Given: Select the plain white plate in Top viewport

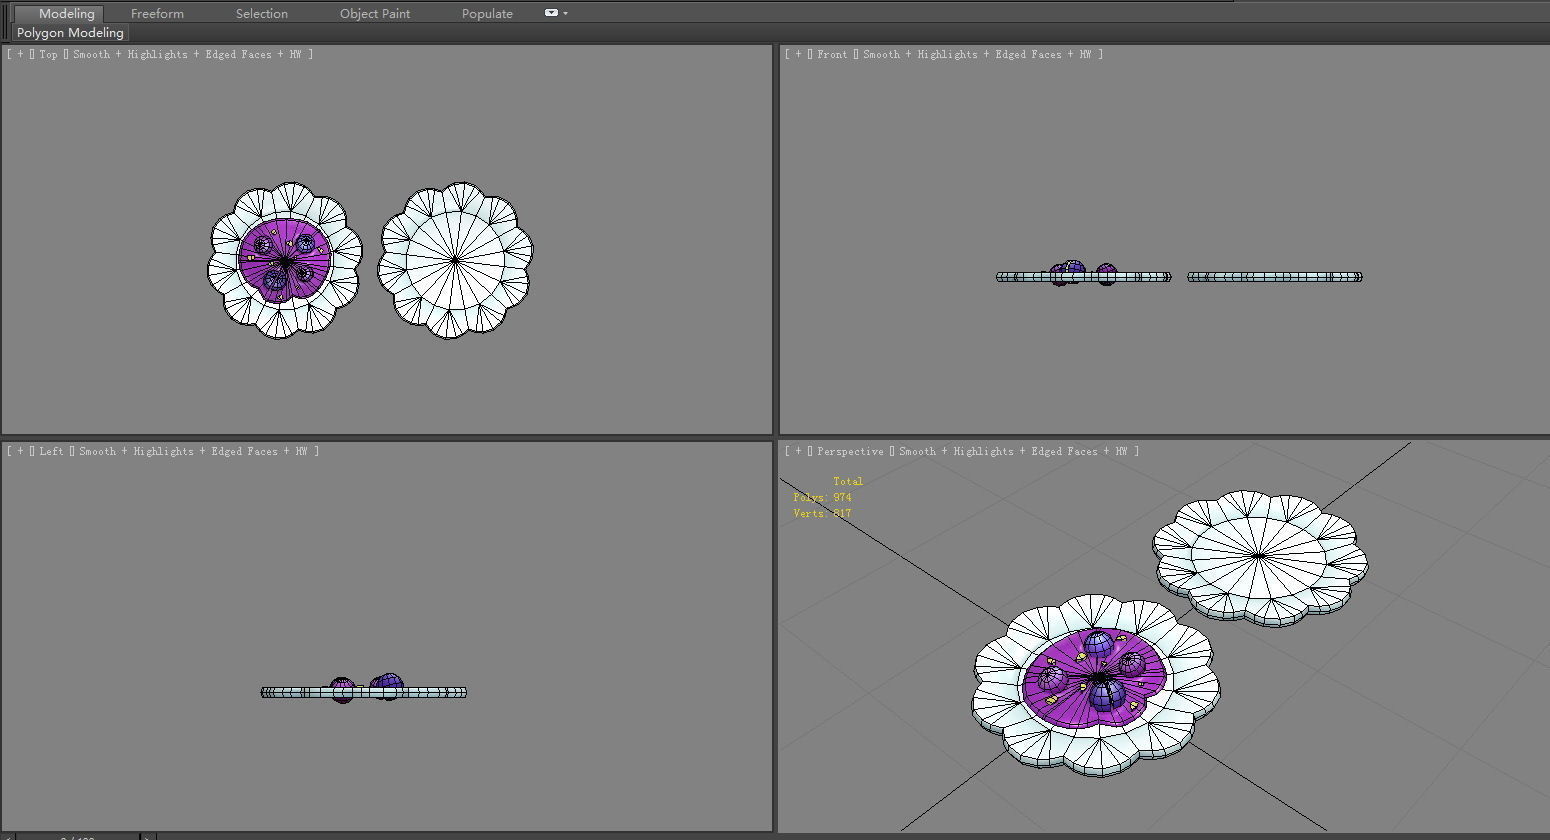Looking at the screenshot, I should [455, 260].
